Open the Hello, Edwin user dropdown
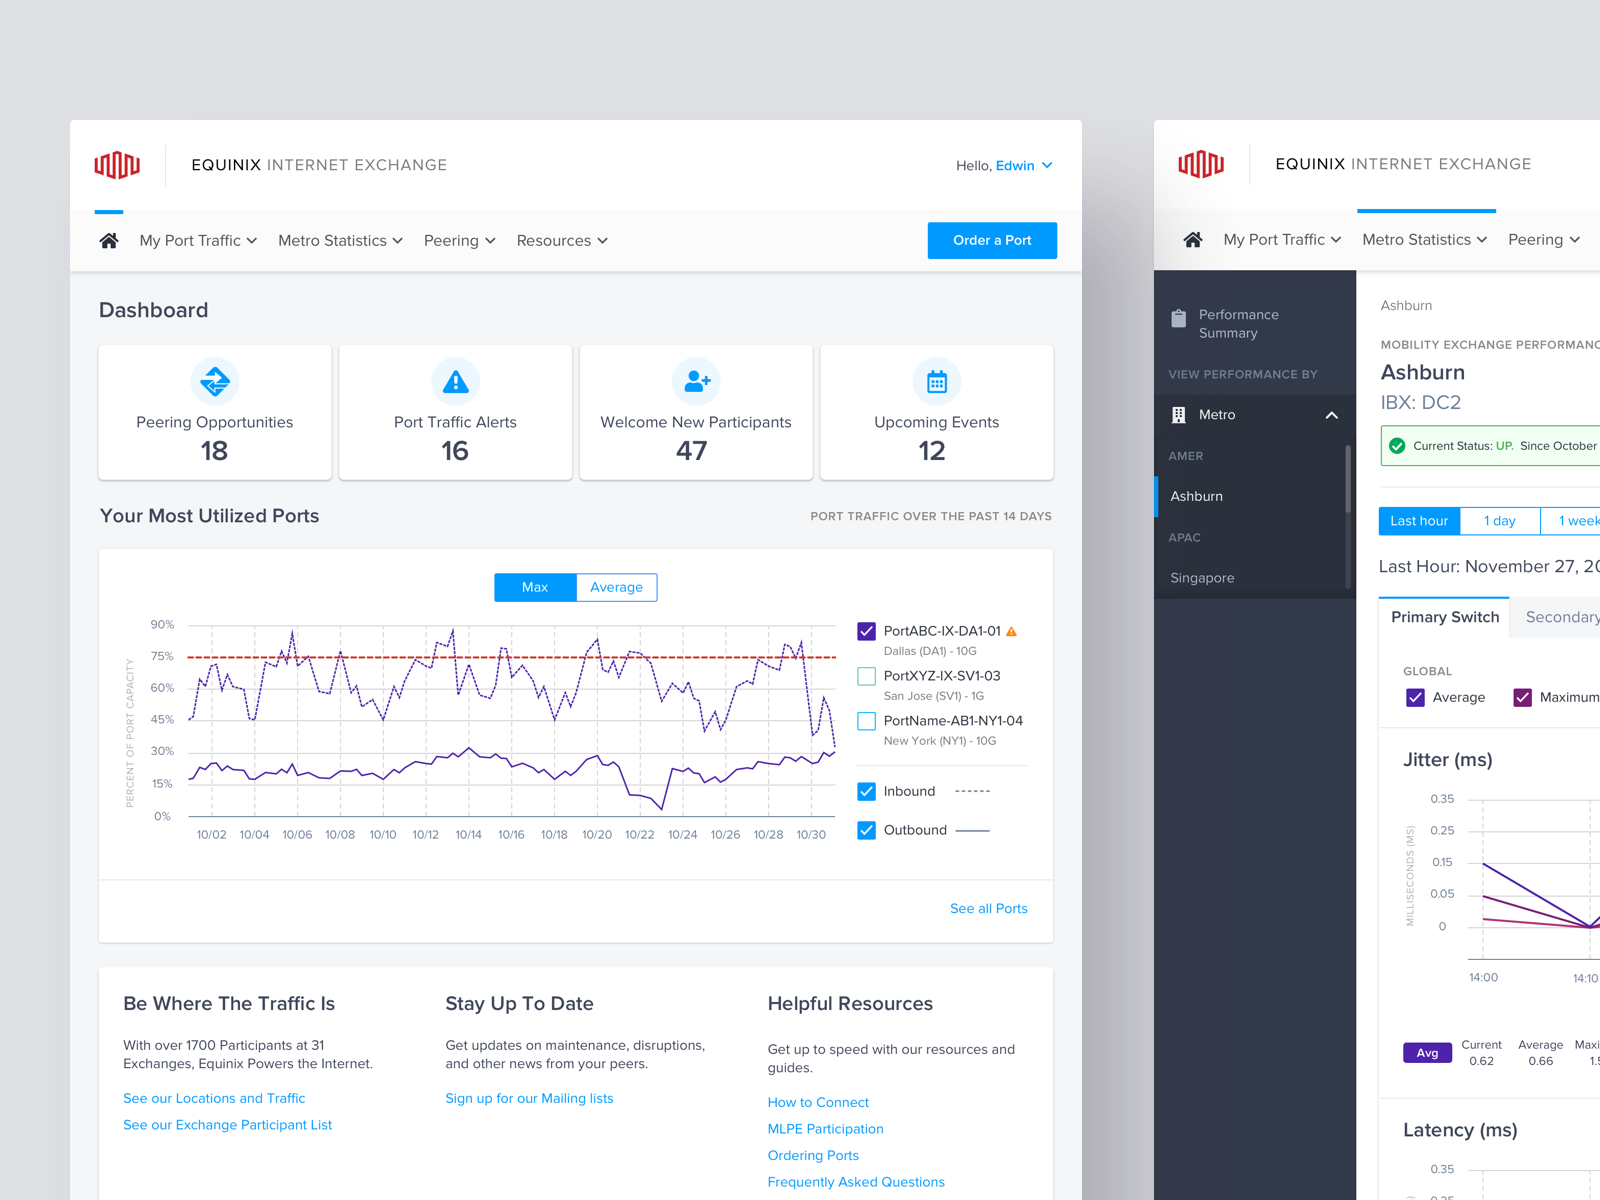This screenshot has width=1600, height=1200. click(1004, 165)
